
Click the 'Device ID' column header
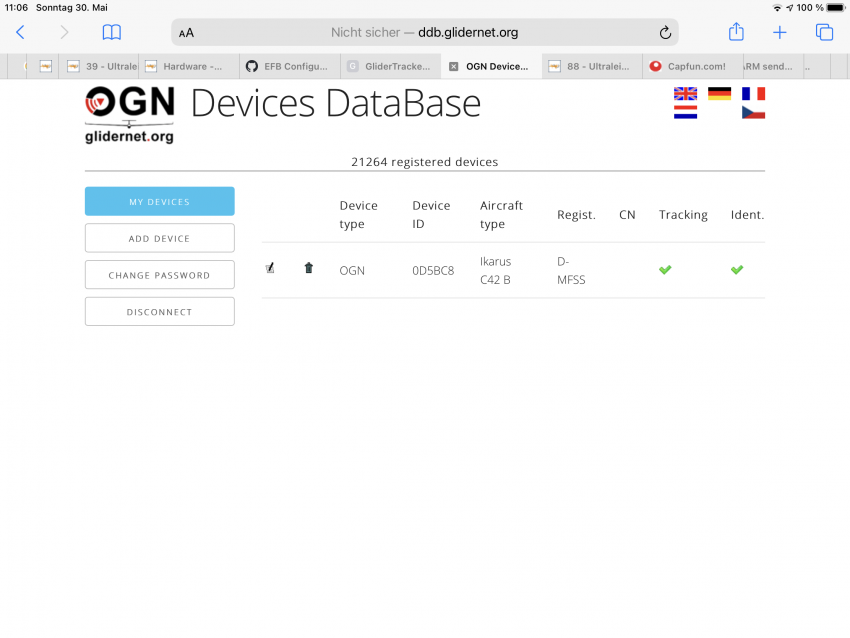pyautogui.click(x=431, y=215)
